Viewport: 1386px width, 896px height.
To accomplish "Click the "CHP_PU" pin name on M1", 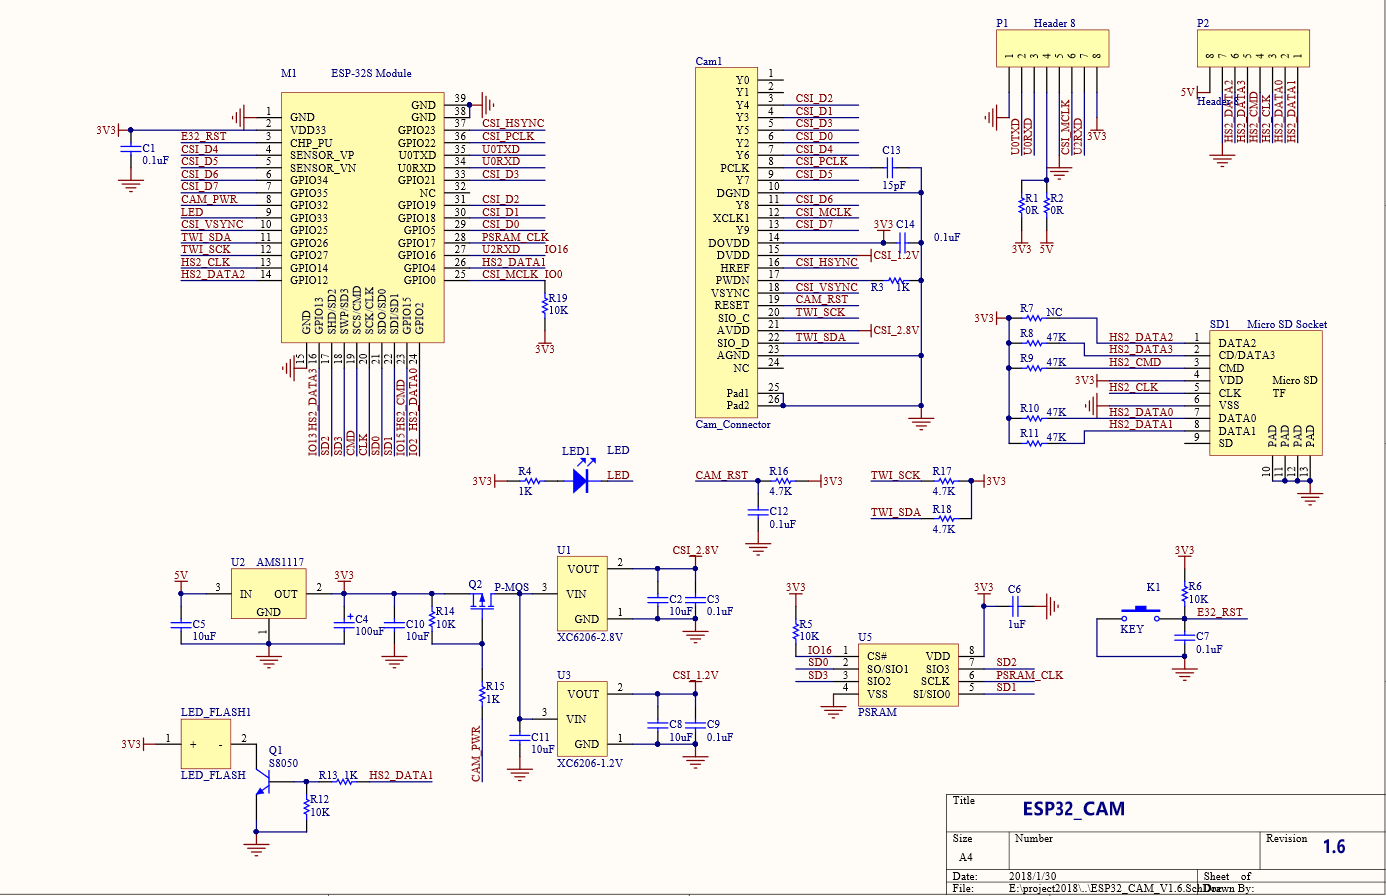I will coord(311,143).
